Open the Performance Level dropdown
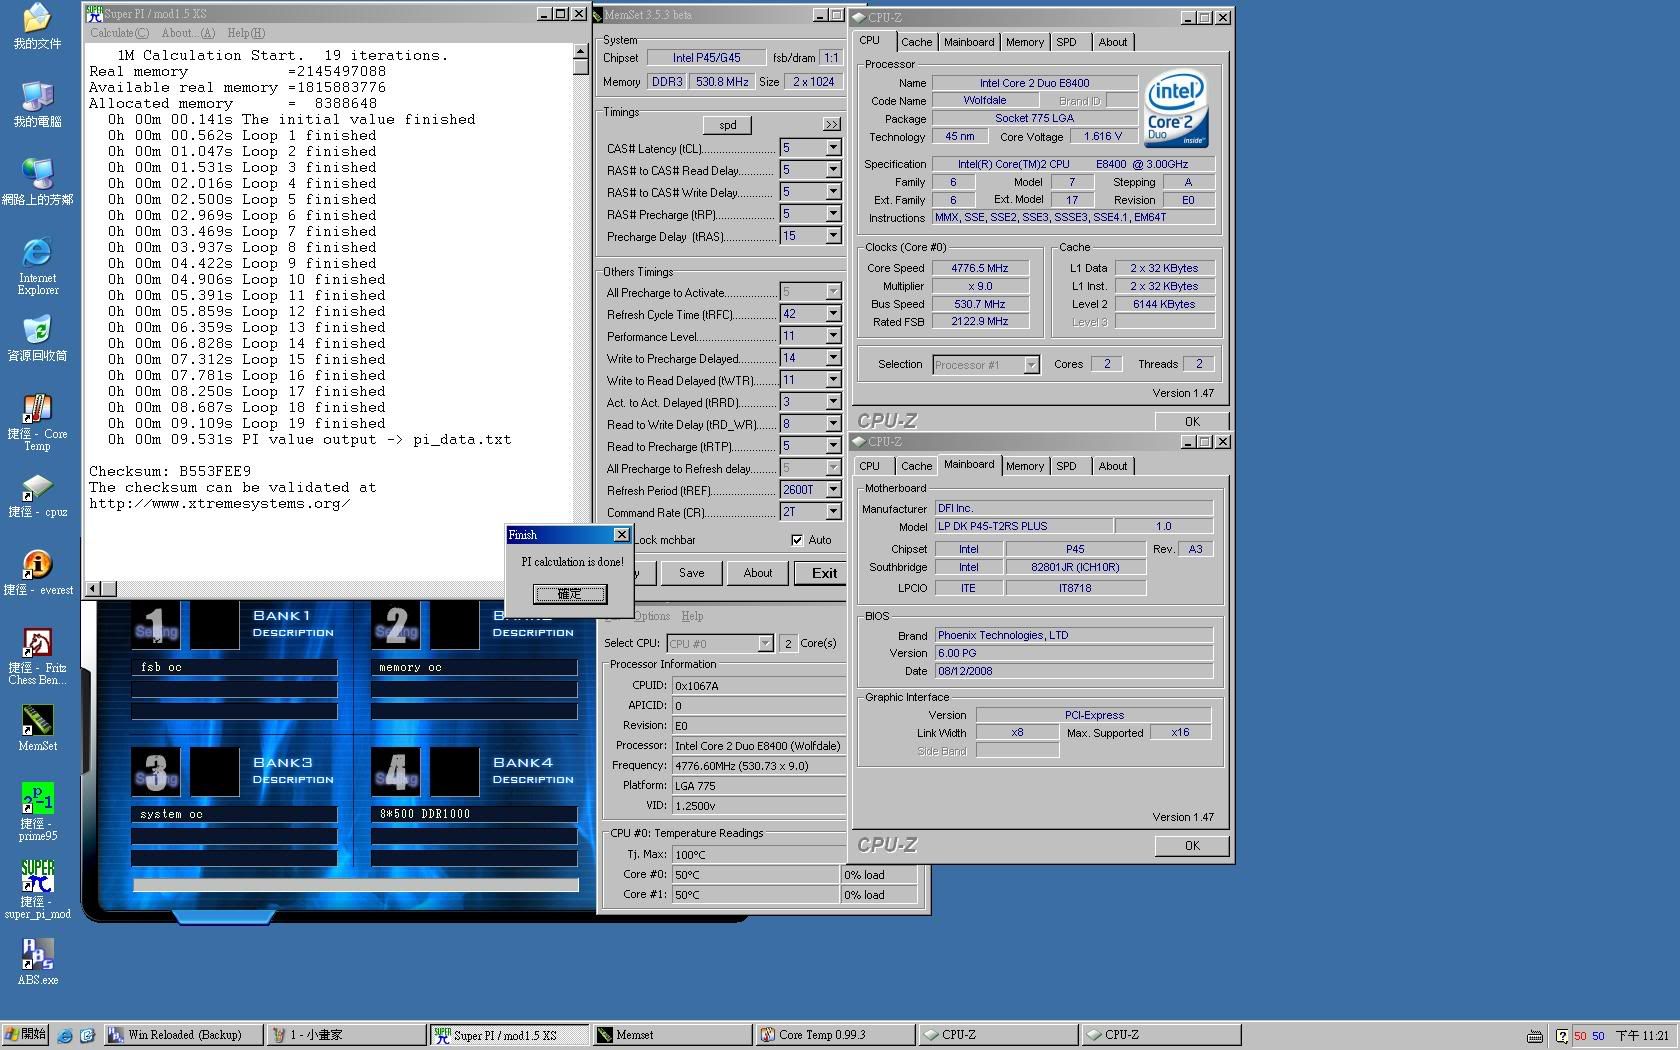 click(x=832, y=336)
